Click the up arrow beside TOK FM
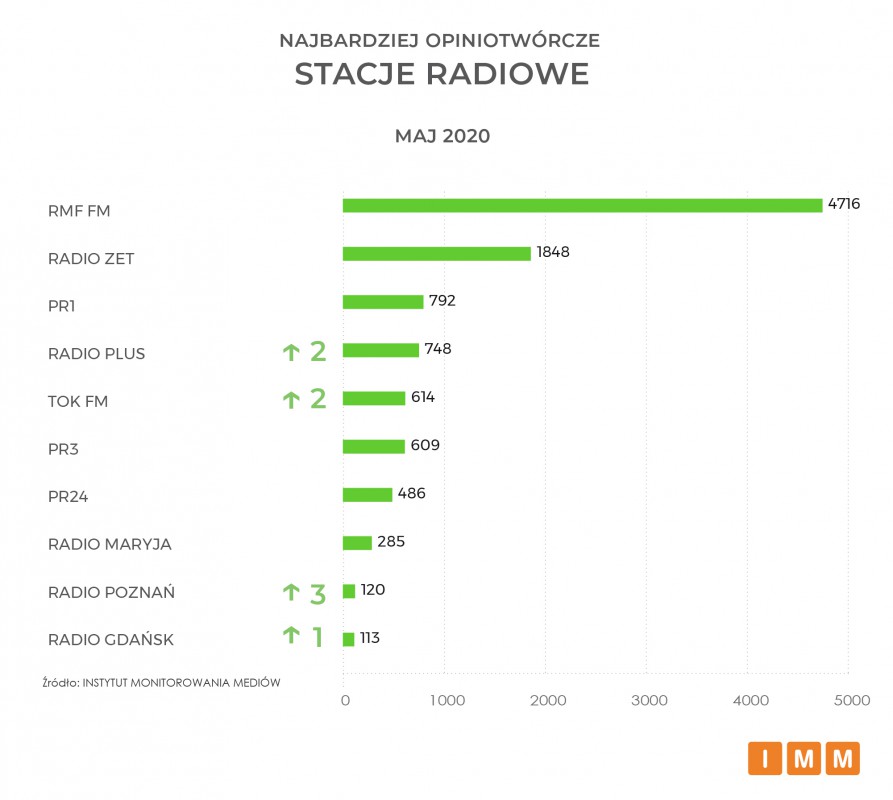 tap(291, 400)
